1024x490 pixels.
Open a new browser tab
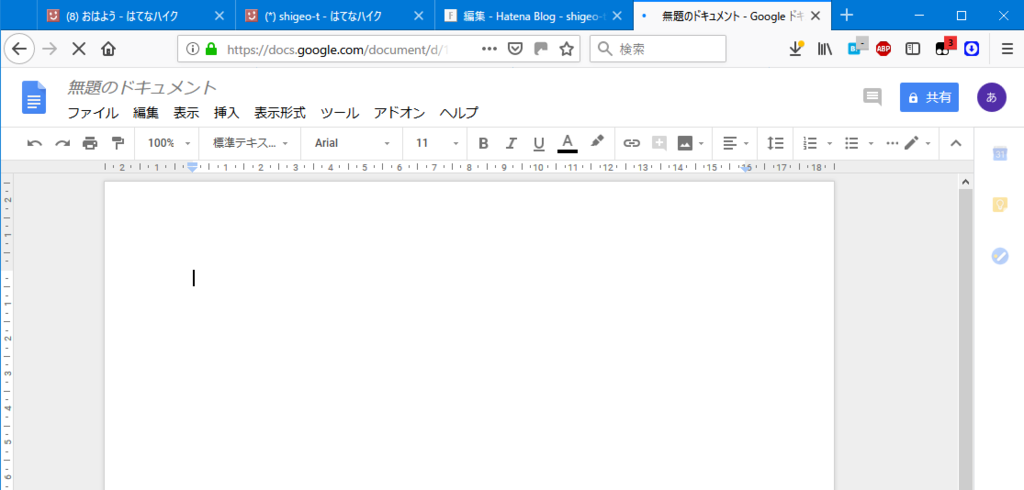(x=846, y=15)
